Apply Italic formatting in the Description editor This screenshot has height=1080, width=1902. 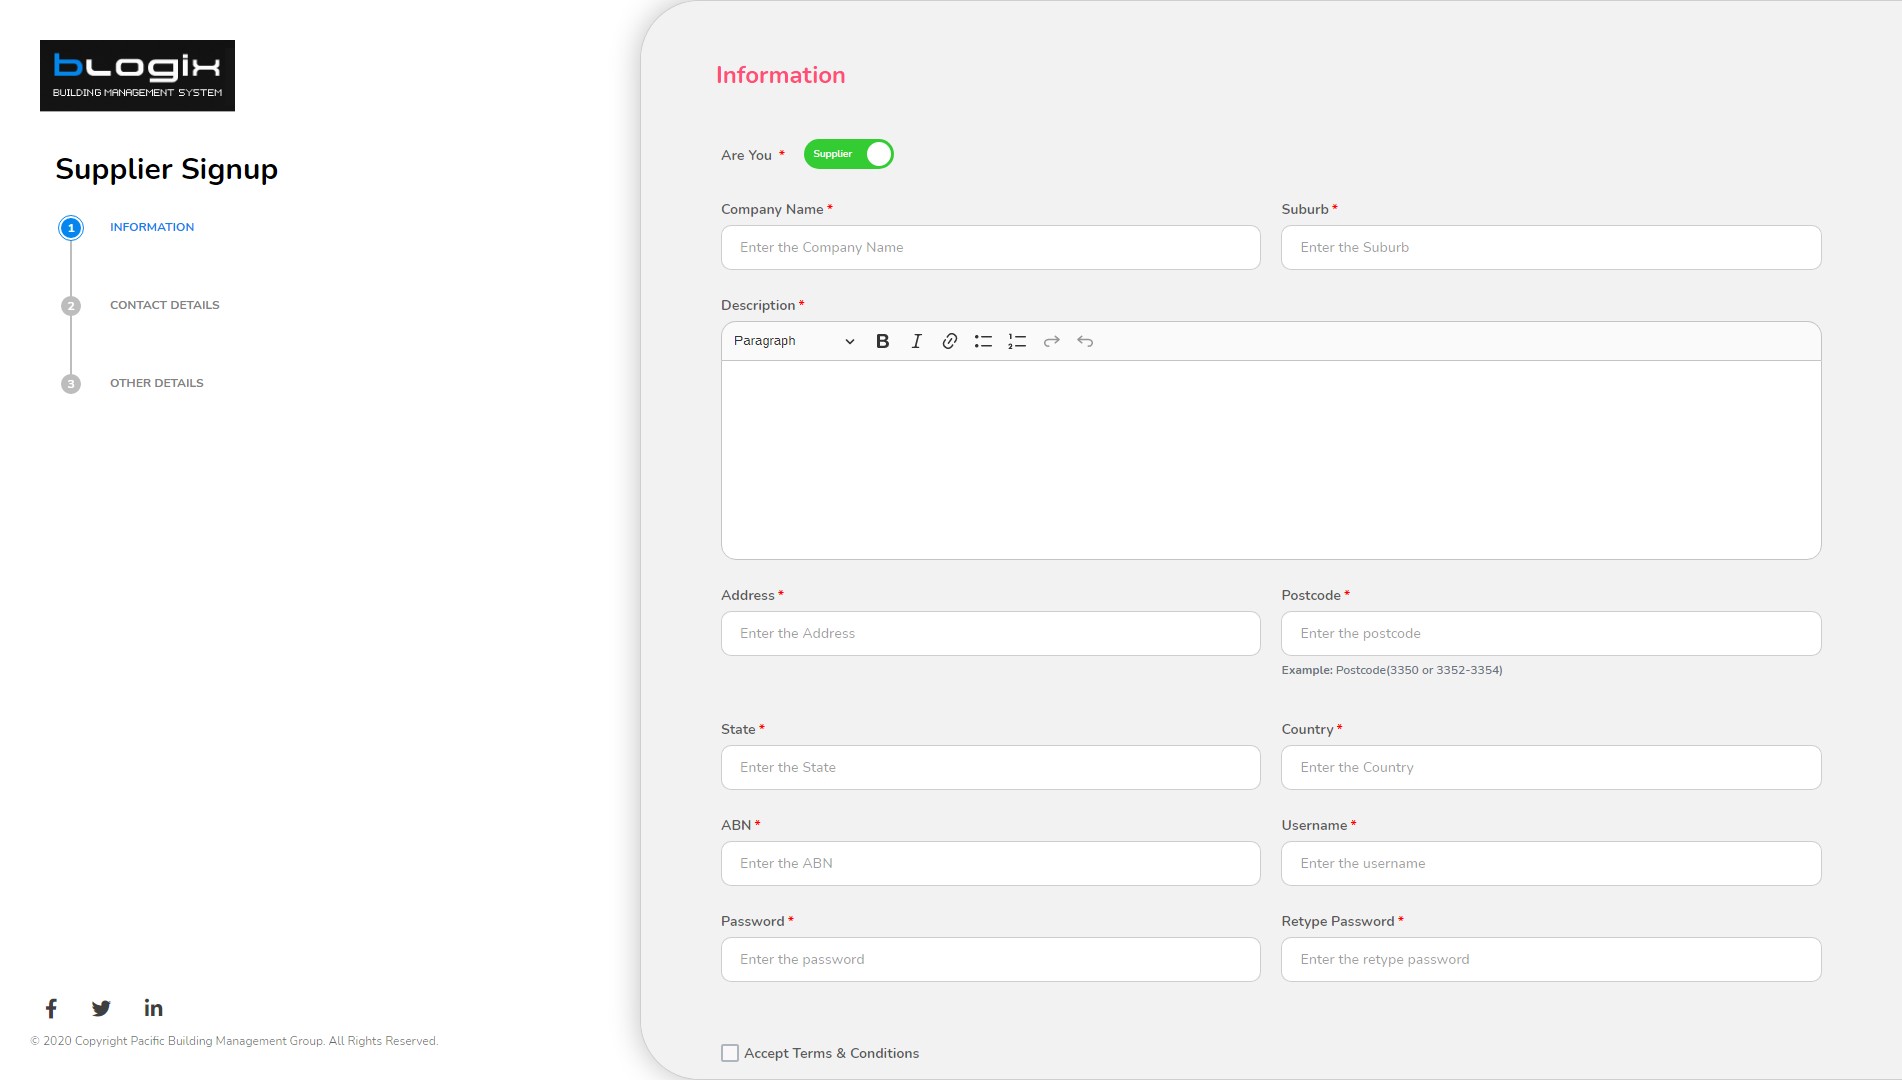coord(915,341)
